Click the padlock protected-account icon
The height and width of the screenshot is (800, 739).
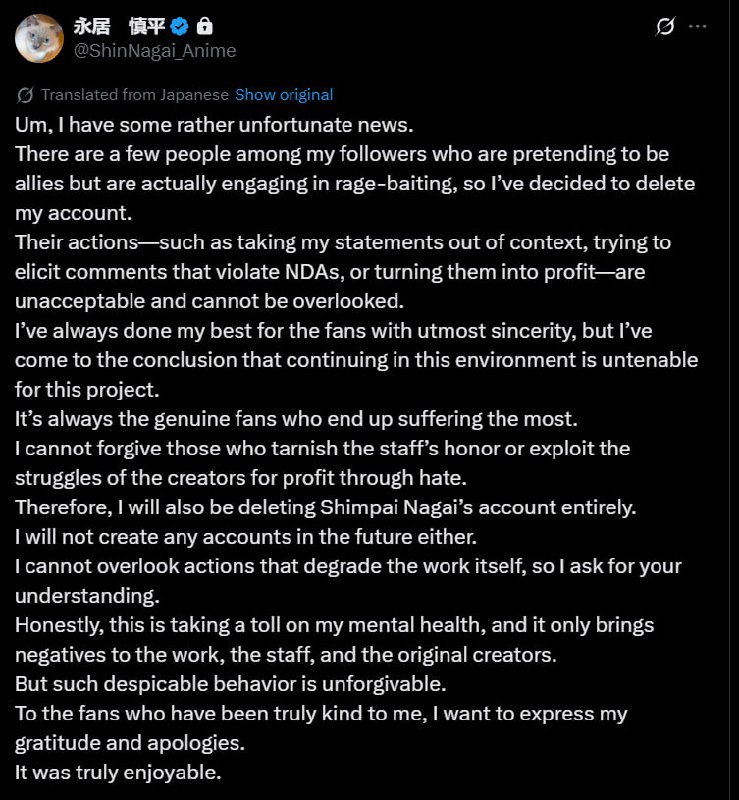(204, 26)
